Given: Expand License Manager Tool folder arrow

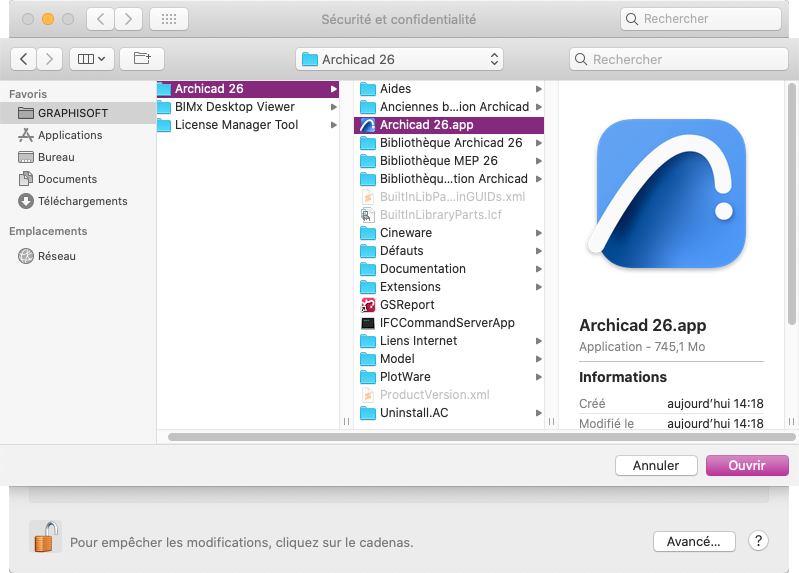Looking at the screenshot, I should tap(334, 125).
